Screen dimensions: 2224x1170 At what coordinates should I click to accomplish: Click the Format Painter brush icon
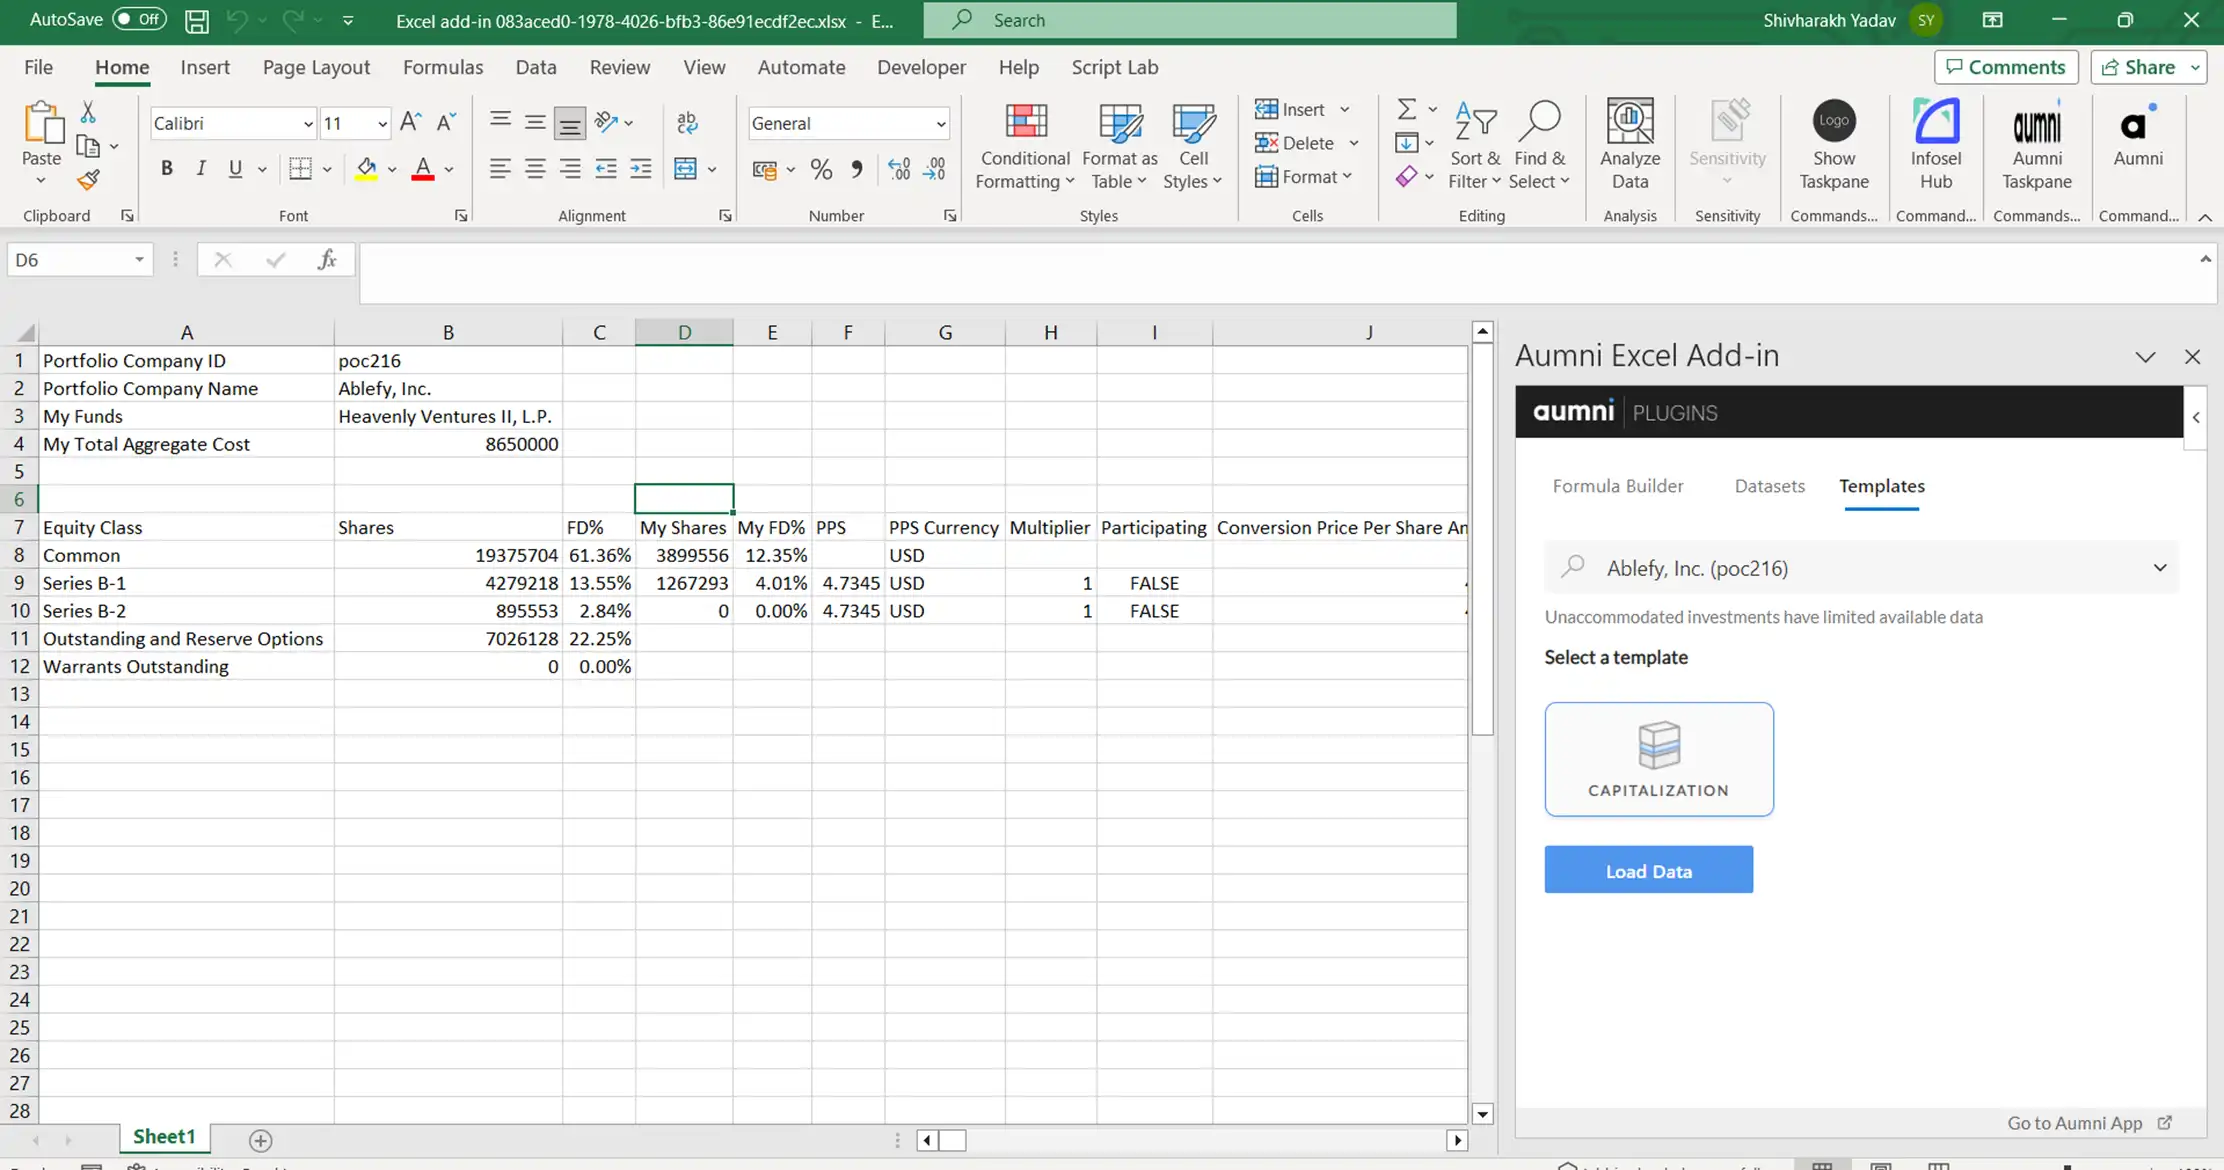(88, 180)
